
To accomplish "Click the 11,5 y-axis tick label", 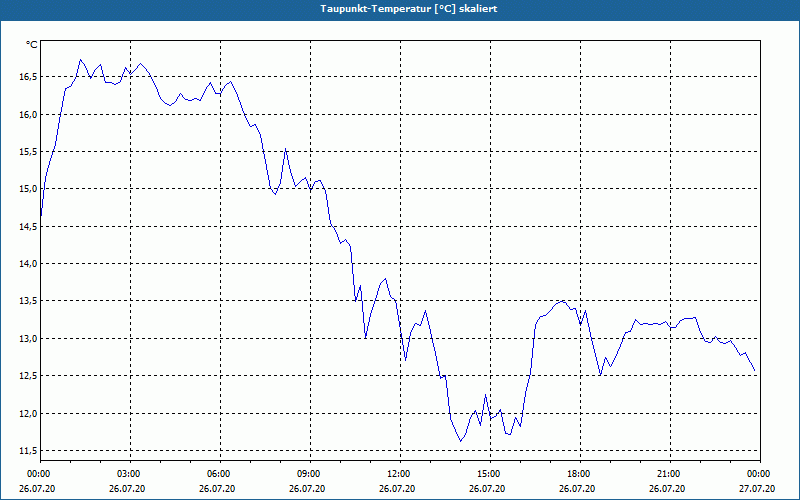I will point(29,451).
